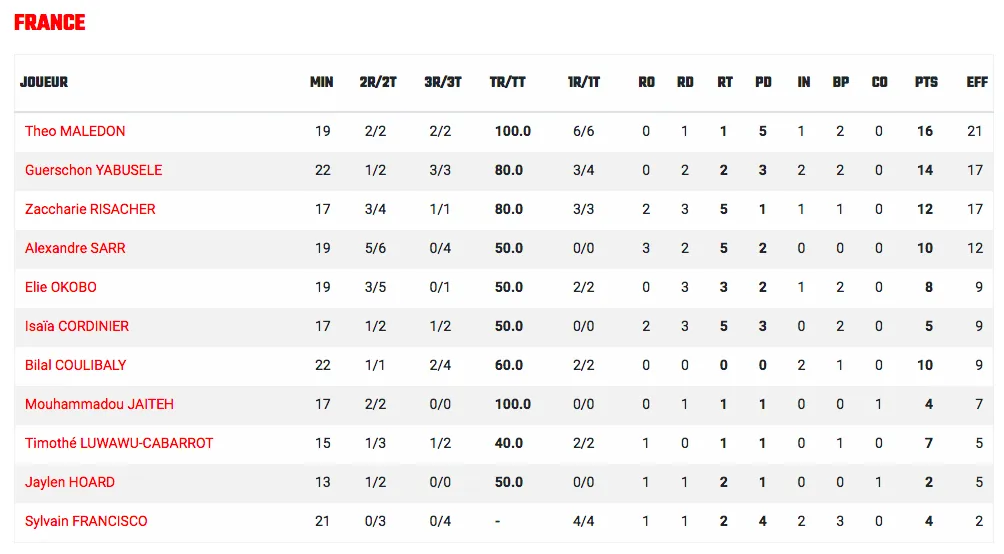
Task: Click Timothé LUWAWU-CABARROT name link
Action: point(119,444)
